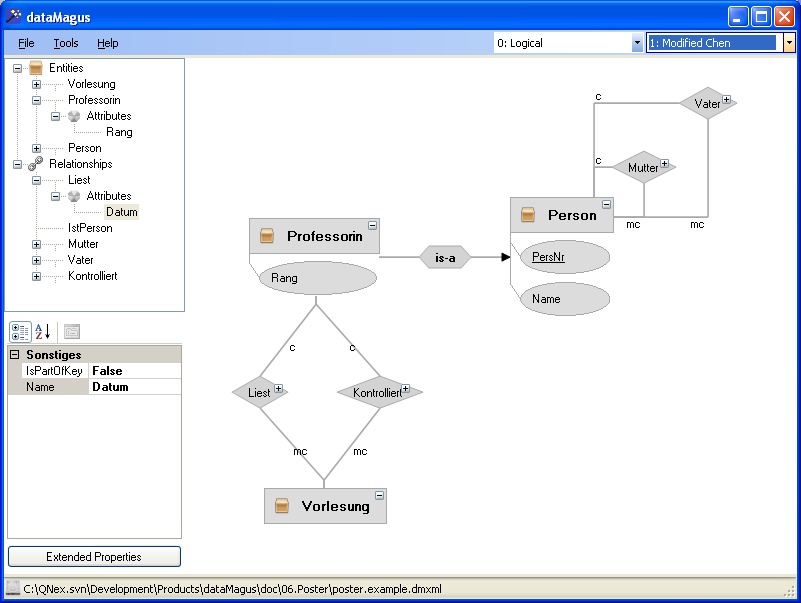Image resolution: width=801 pixels, height=603 pixels.
Task: Expand the Vater tree node
Action: (36, 260)
